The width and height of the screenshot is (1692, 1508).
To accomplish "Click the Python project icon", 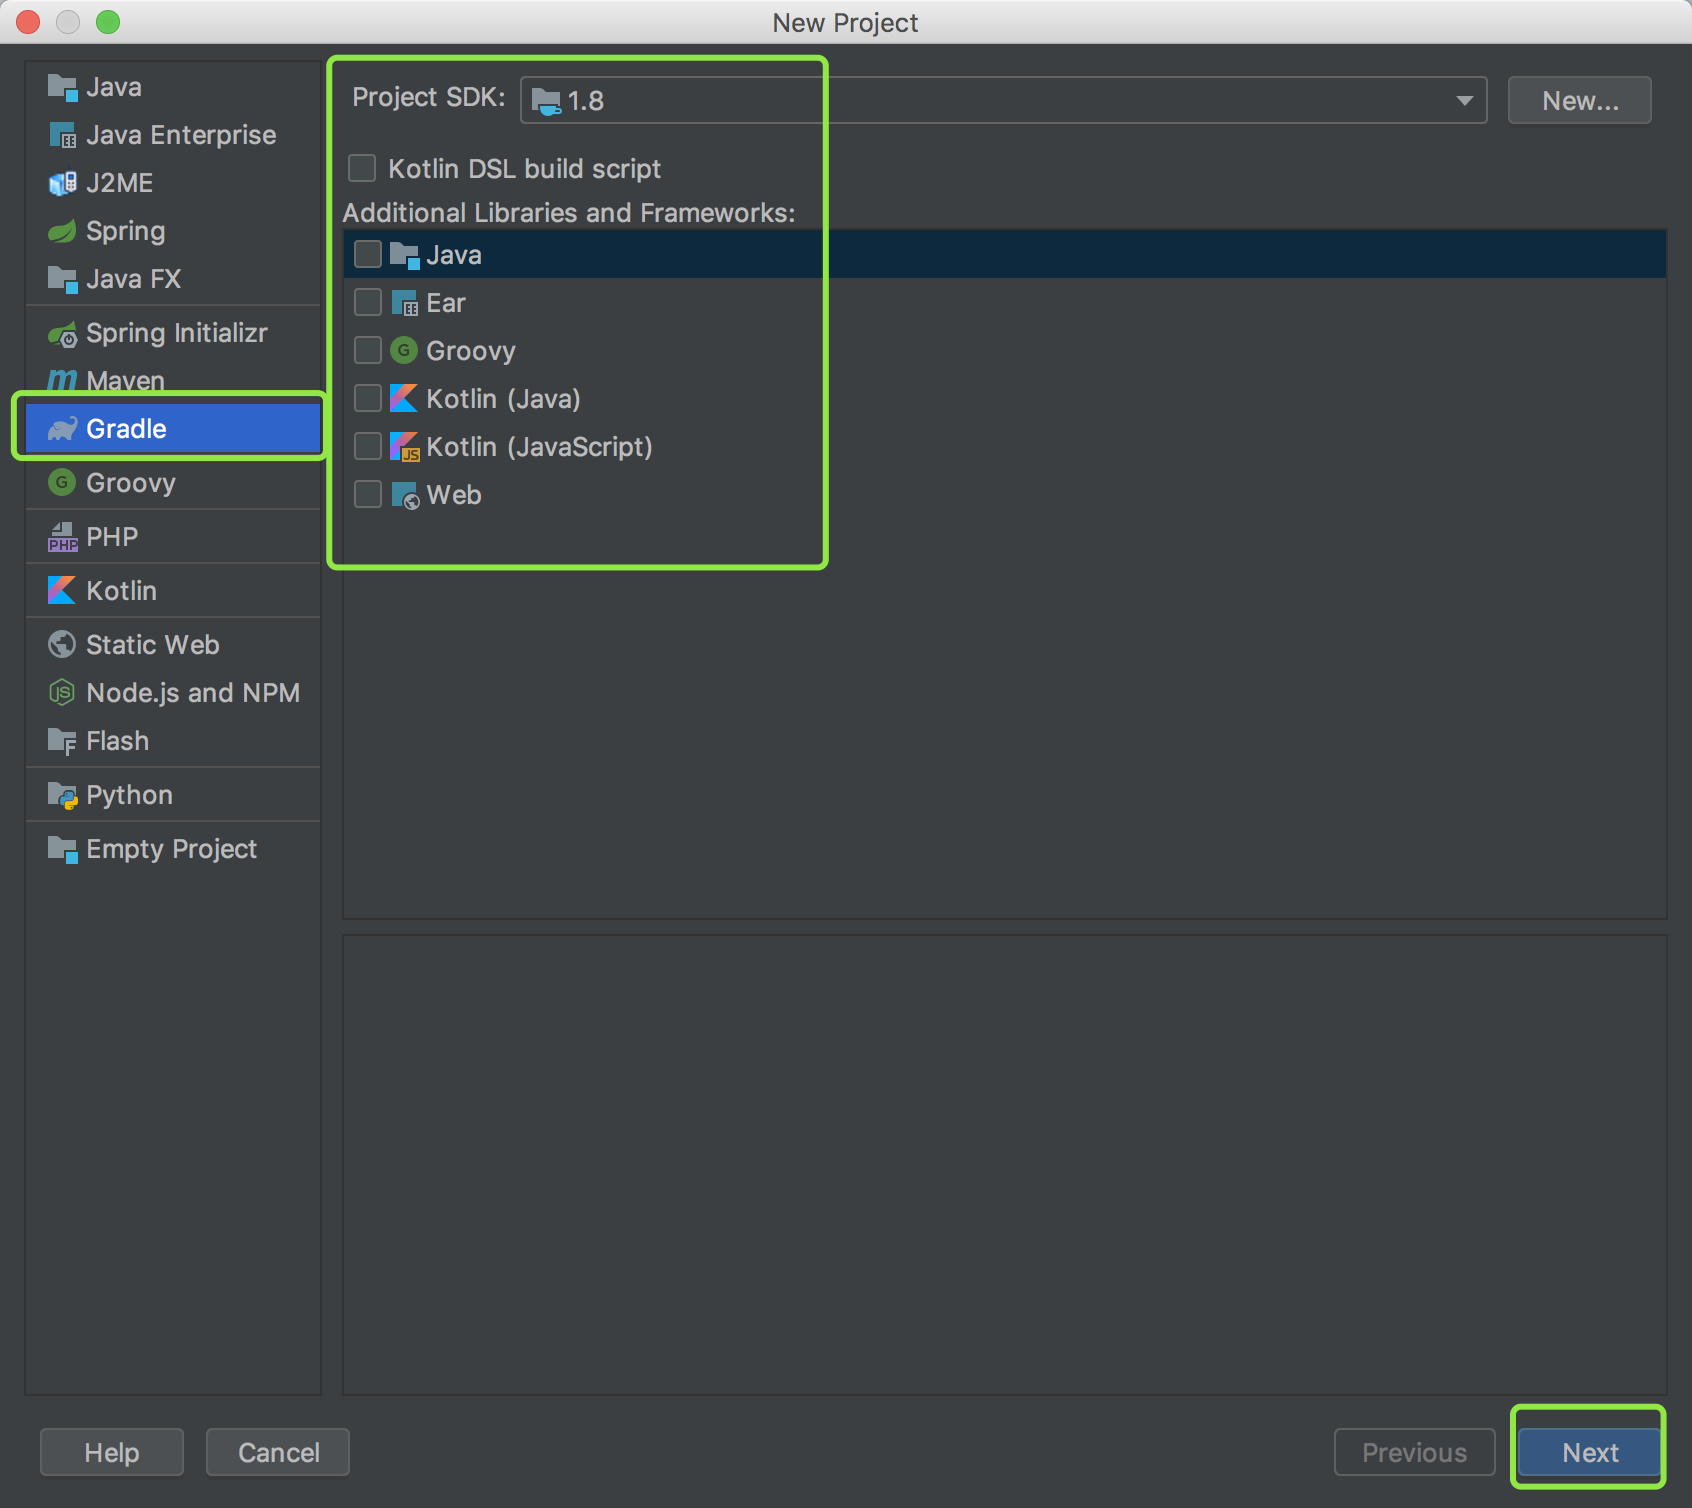I will (x=62, y=796).
